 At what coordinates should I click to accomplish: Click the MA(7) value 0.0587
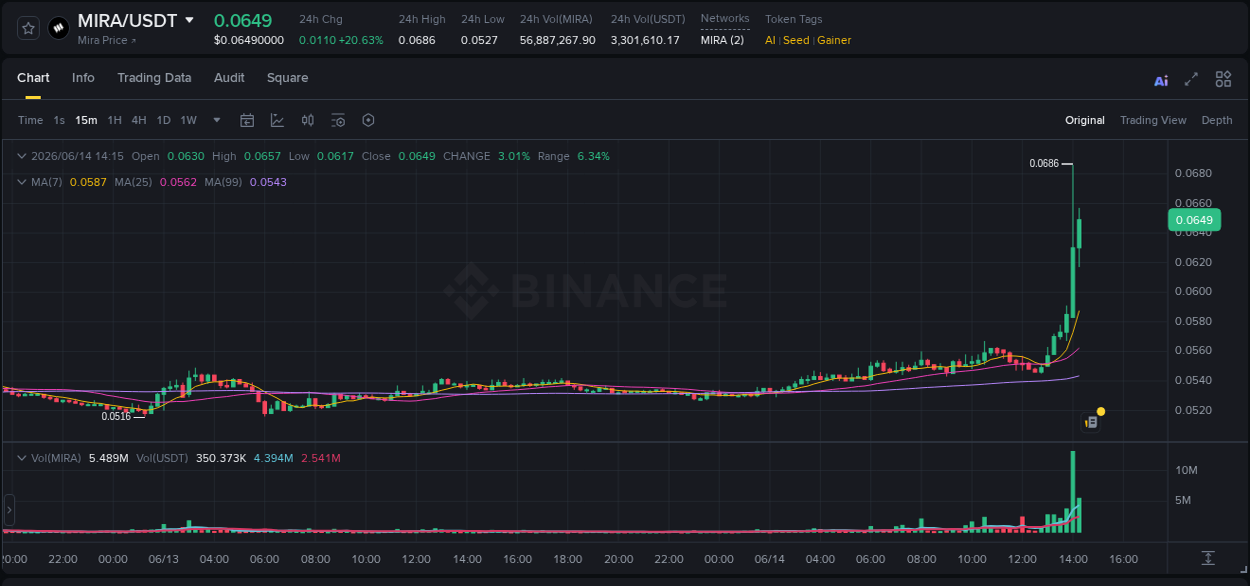[88, 182]
